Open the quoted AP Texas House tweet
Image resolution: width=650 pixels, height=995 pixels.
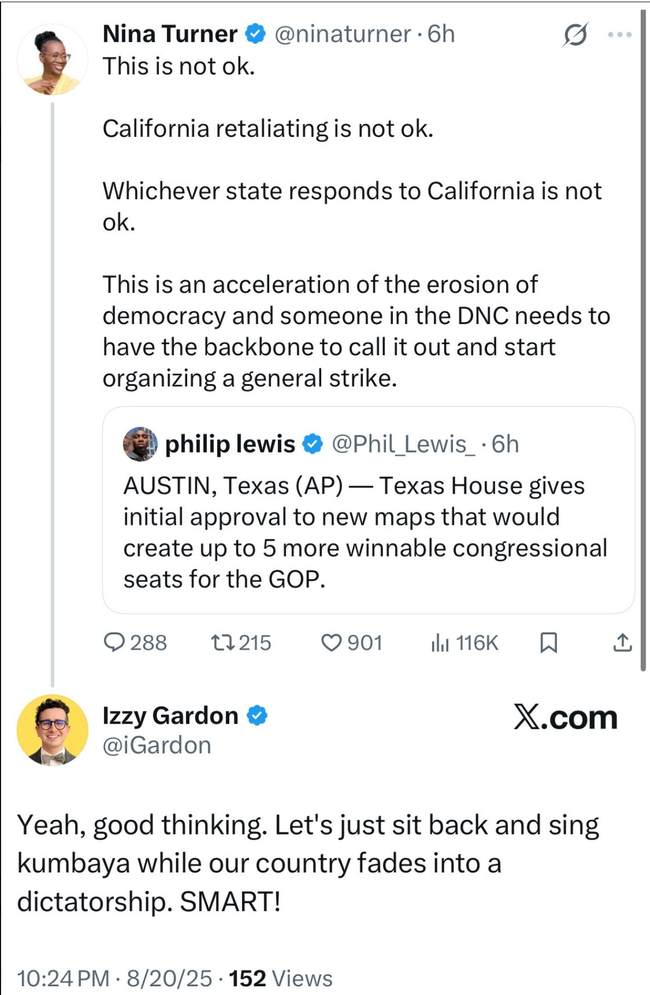click(x=369, y=510)
